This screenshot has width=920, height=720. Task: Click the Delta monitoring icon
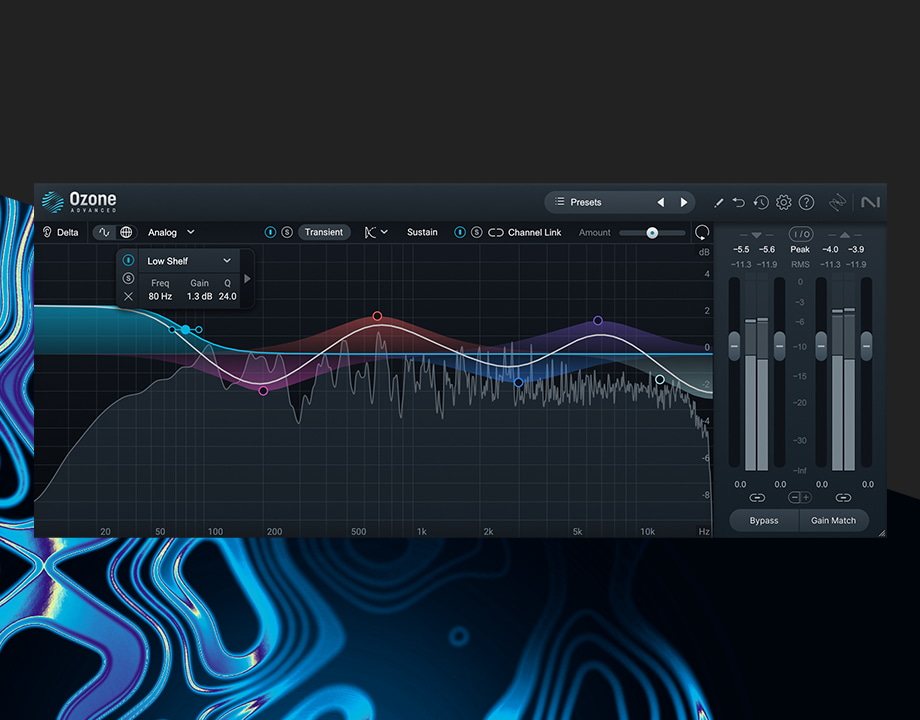pyautogui.click(x=48, y=231)
